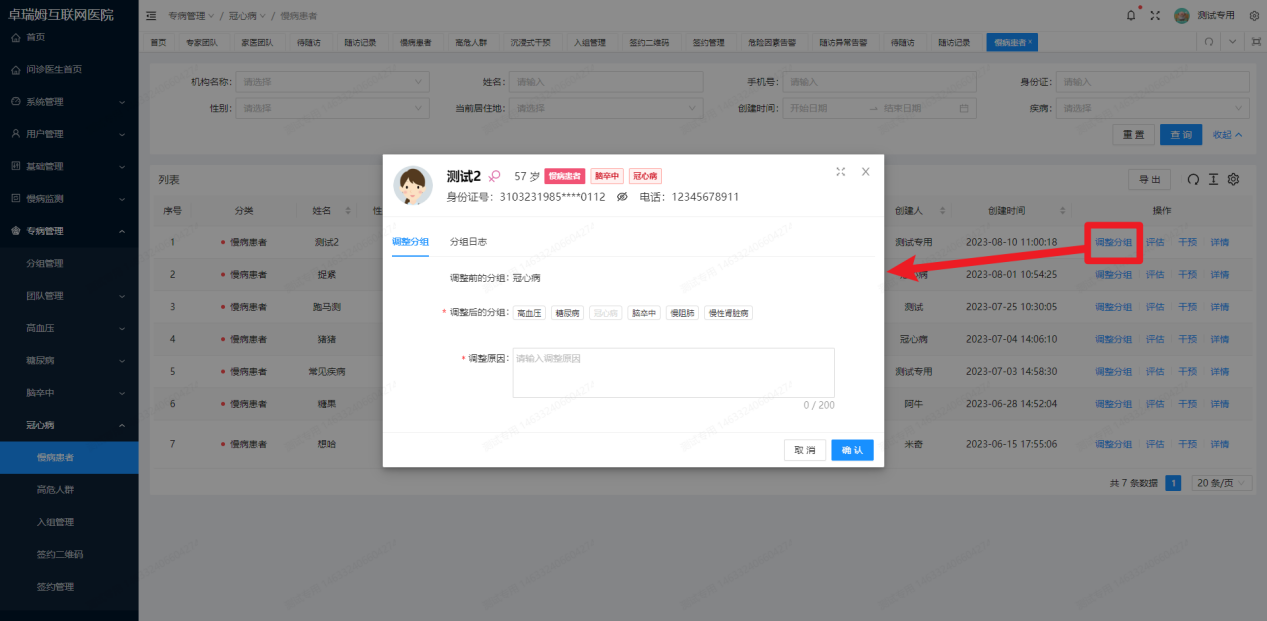Click the tab bar refresh icon
The image size is (1267, 621).
(1209, 42)
